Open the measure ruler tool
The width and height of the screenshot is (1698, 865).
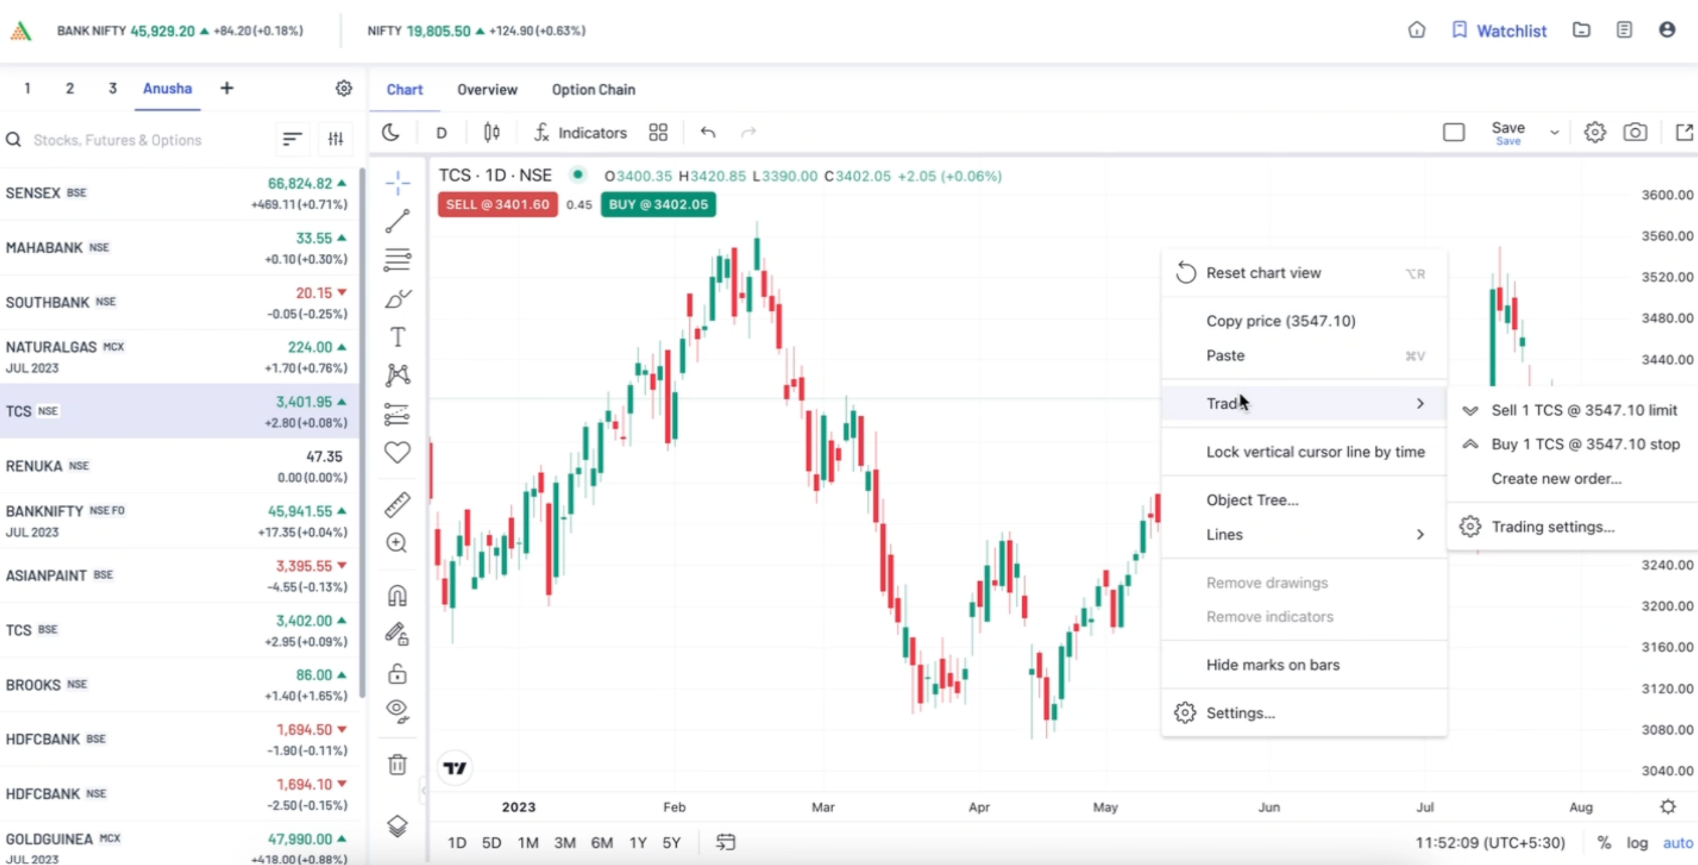coord(397,504)
